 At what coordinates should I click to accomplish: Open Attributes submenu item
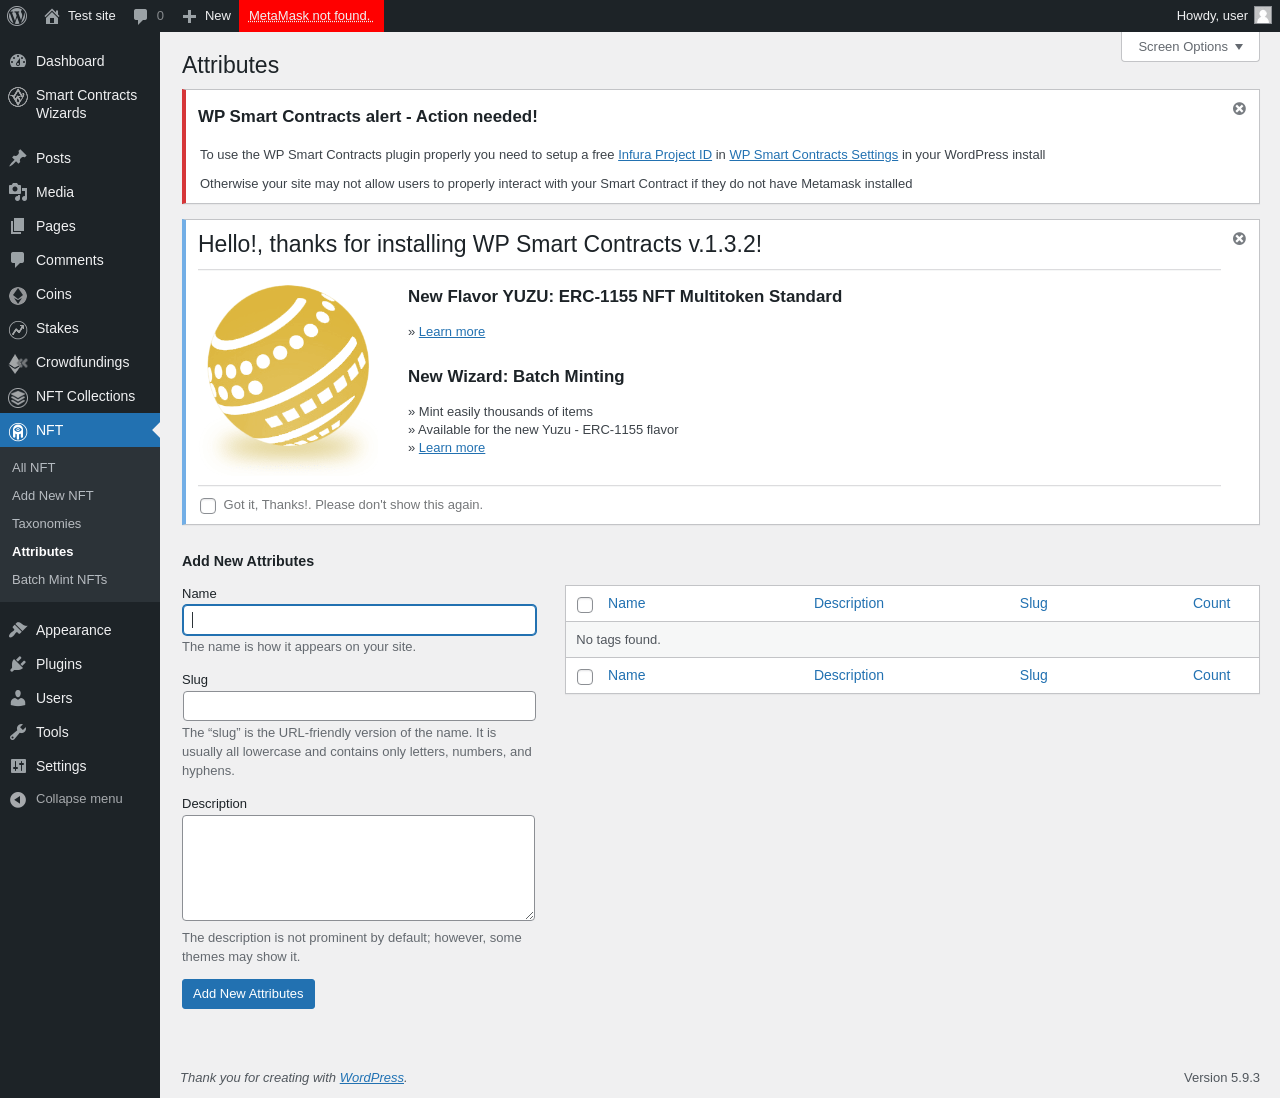click(43, 551)
